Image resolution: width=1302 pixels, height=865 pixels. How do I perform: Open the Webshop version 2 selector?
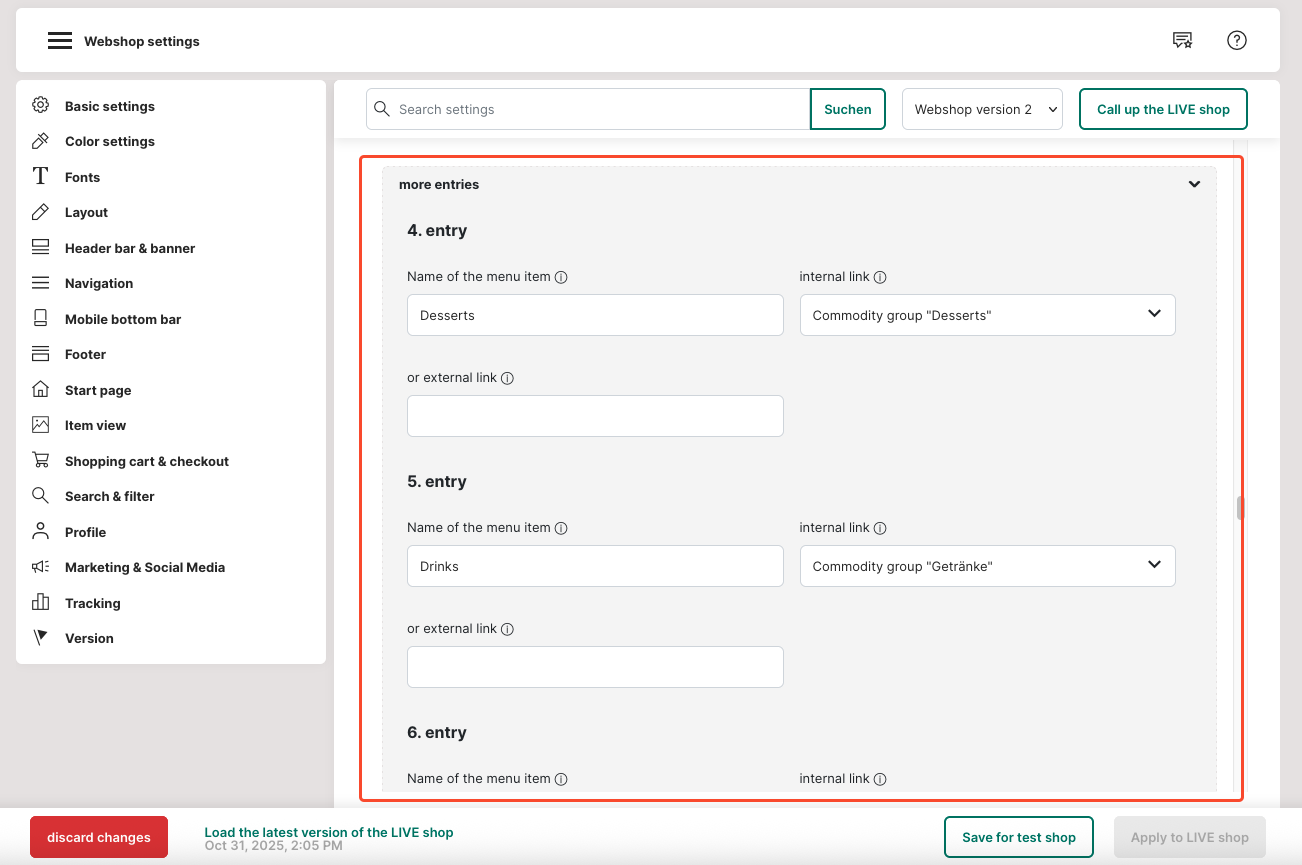pos(982,109)
